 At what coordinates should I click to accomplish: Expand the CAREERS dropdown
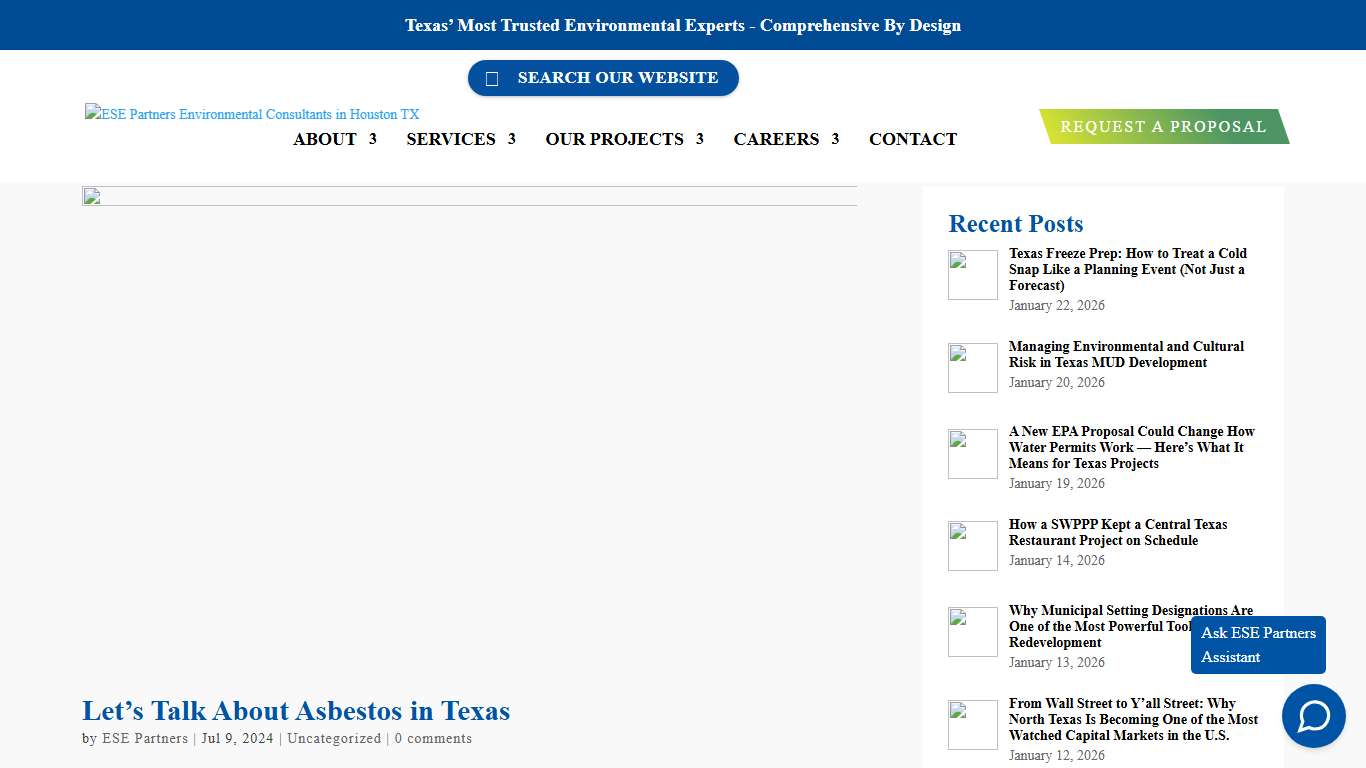[x=779, y=139]
